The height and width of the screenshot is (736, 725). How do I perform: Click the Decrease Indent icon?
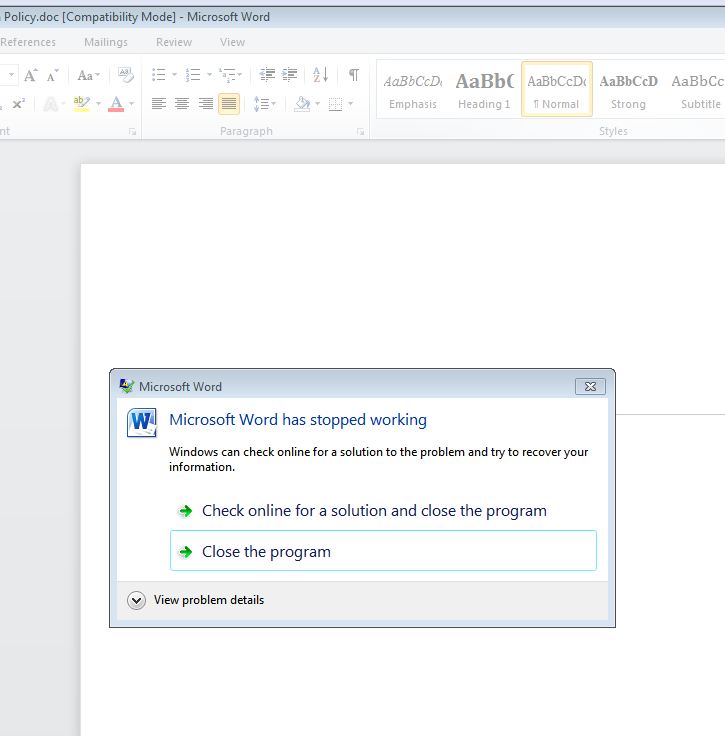click(267, 75)
